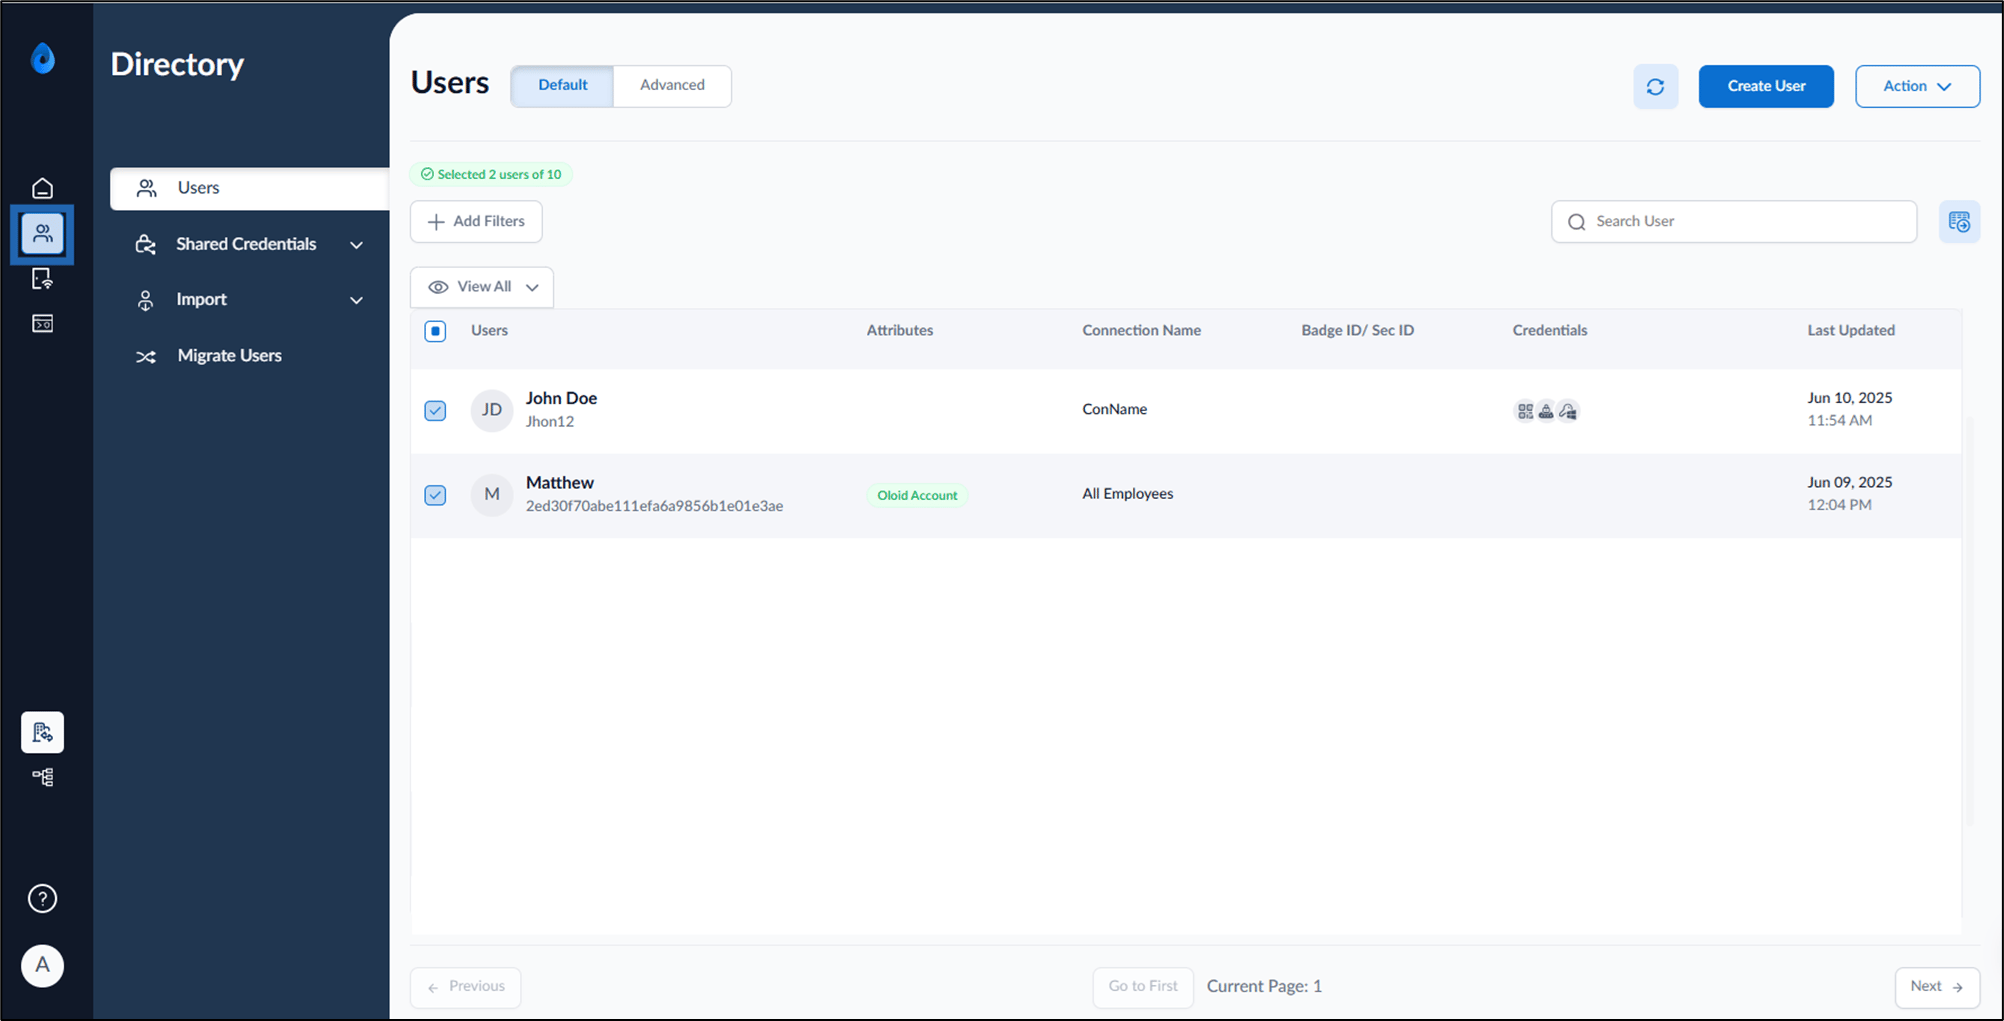Screen dimensions: 2004x1021
Task: Click the Credentials column header
Action: pyautogui.click(x=1549, y=330)
